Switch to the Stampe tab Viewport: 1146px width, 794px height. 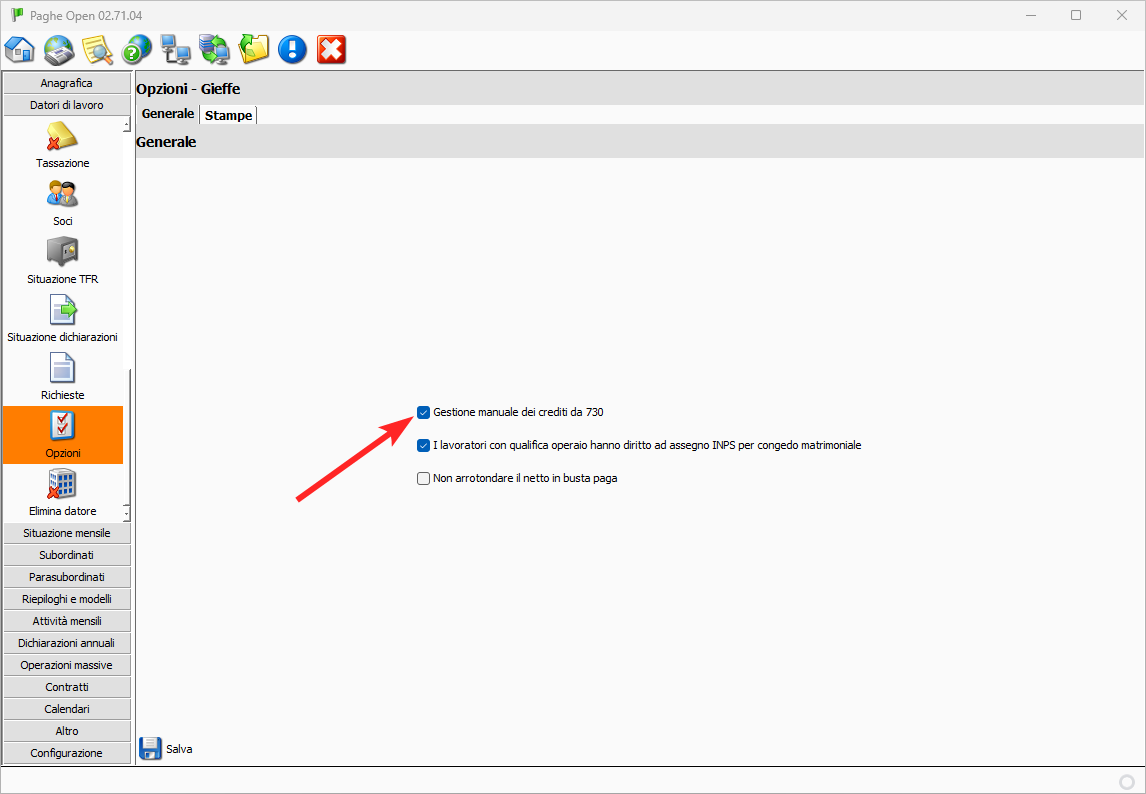228,115
